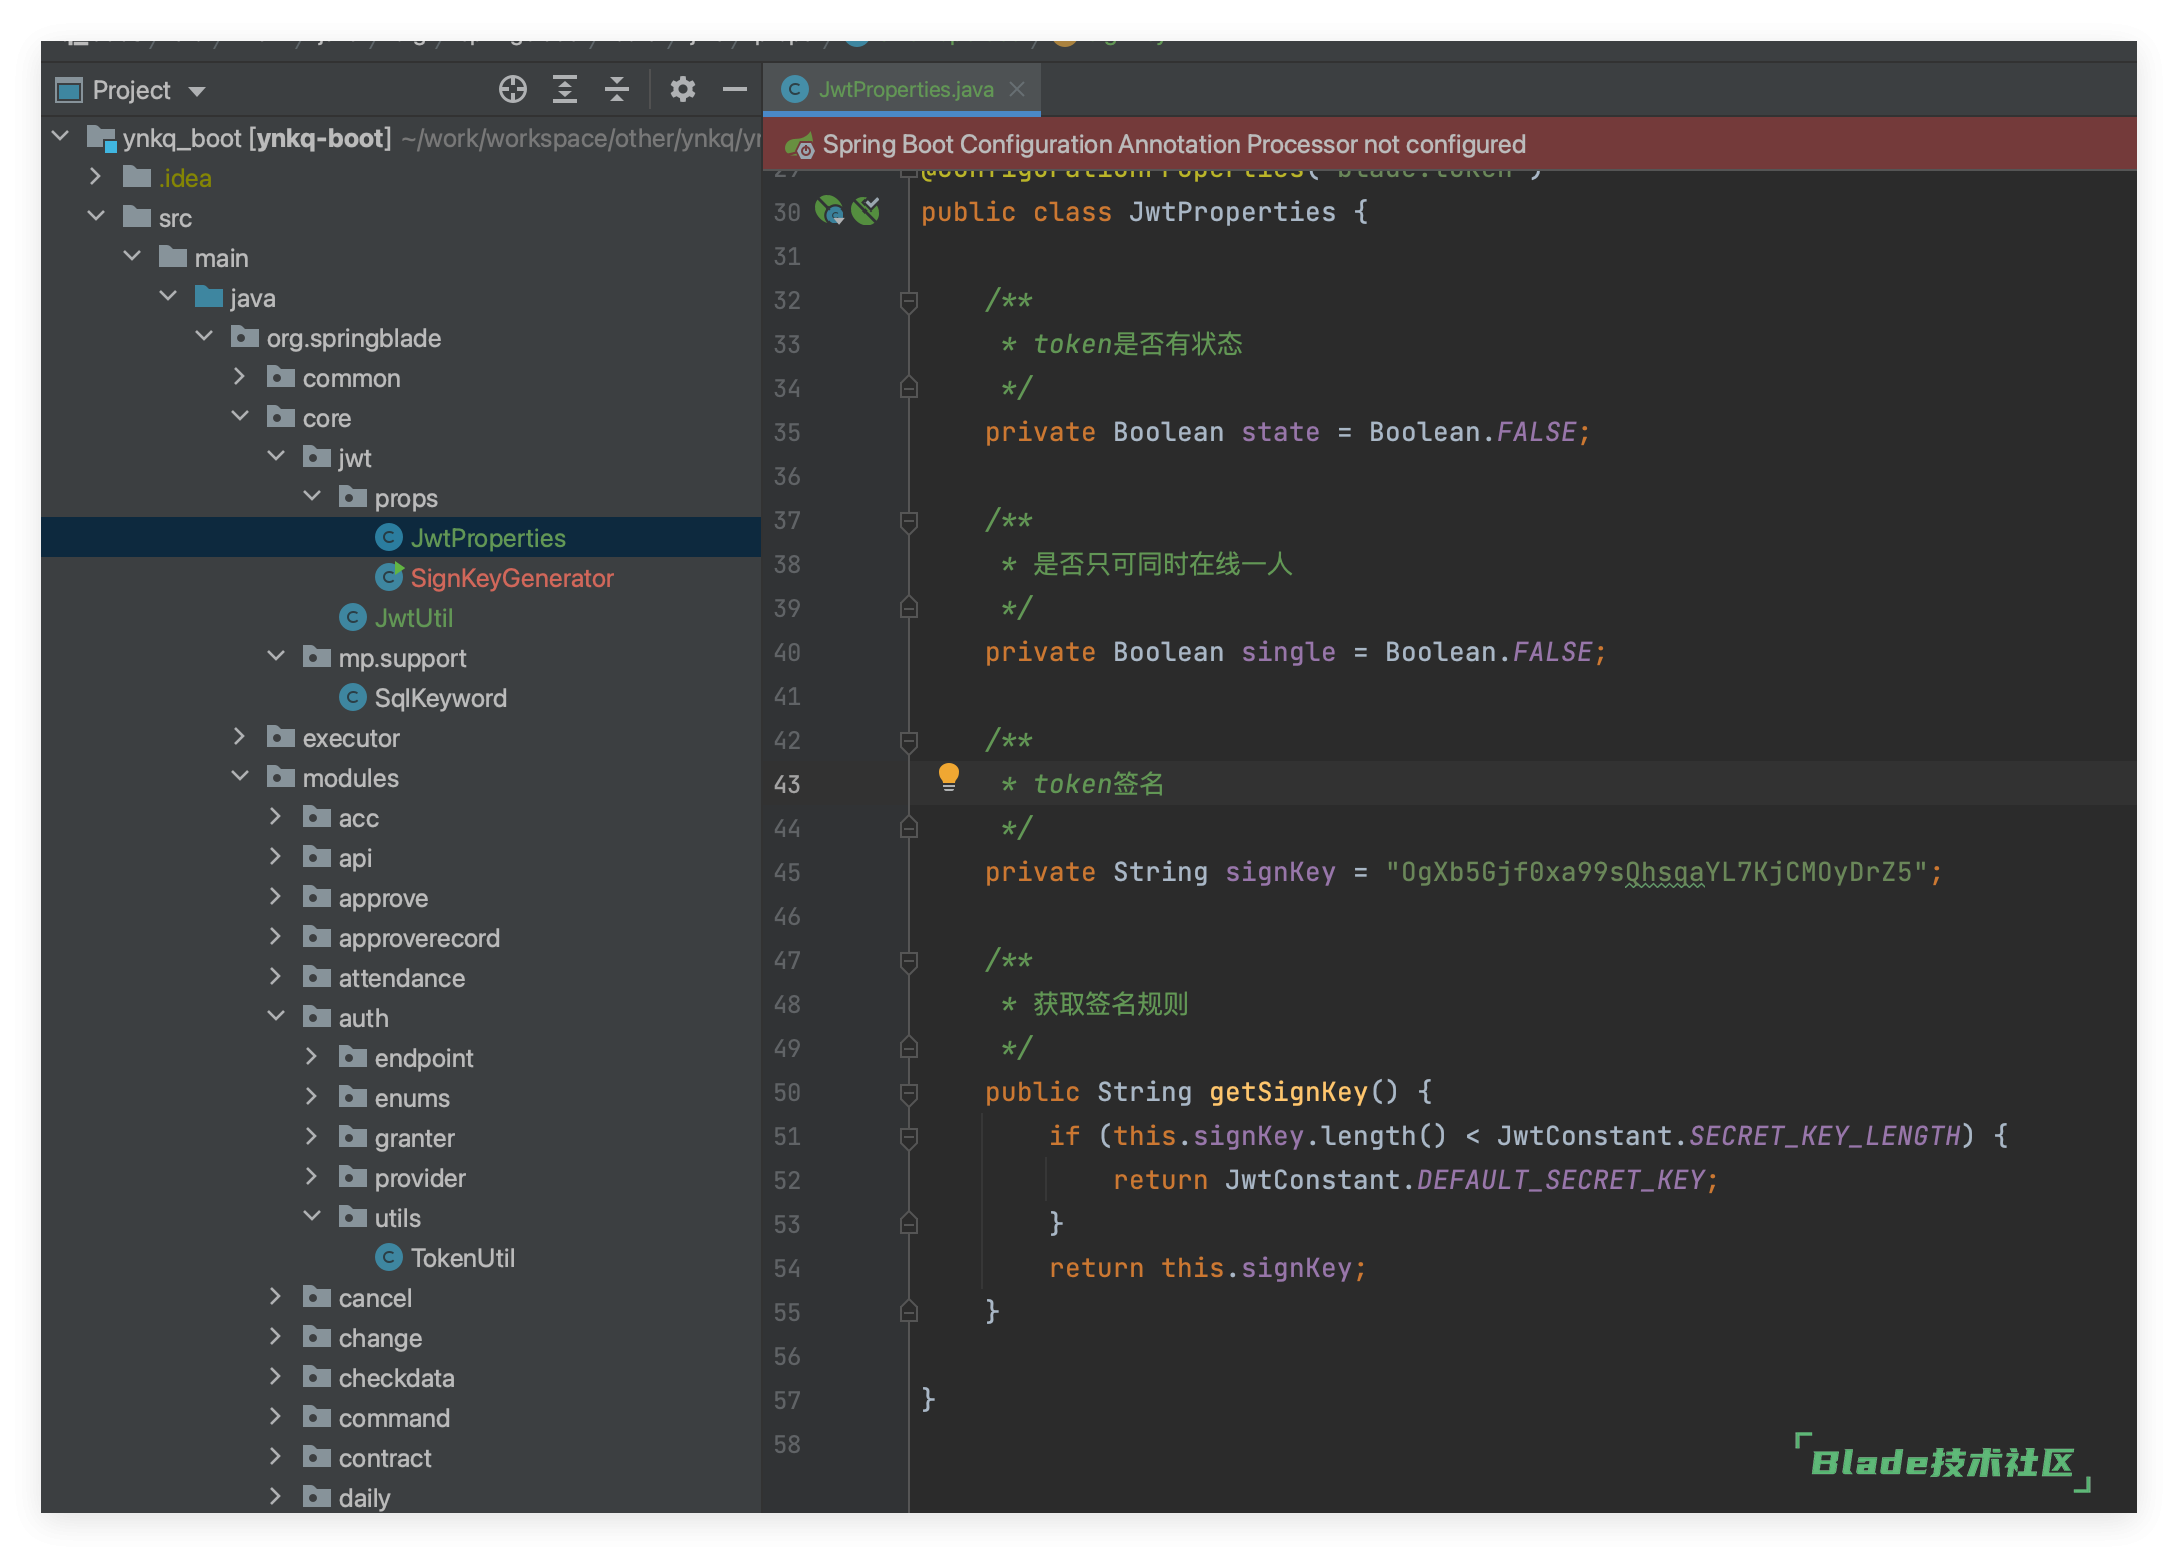This screenshot has width=2178, height=1554.
Task: Expand the .idea folder
Action: coord(96,177)
